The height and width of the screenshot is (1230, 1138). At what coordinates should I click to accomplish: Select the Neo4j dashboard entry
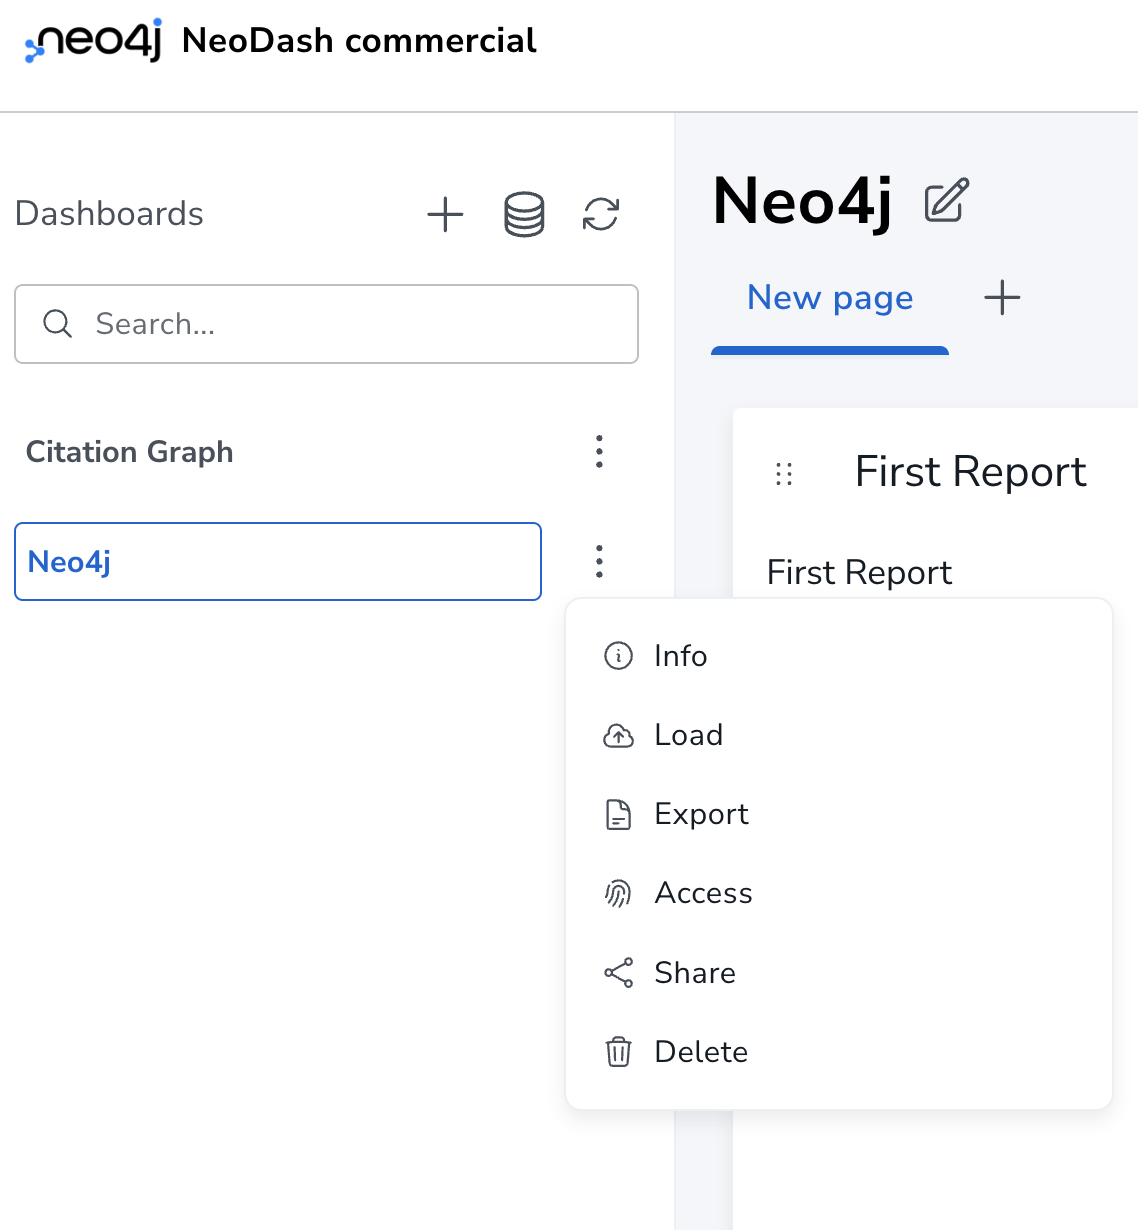(278, 562)
